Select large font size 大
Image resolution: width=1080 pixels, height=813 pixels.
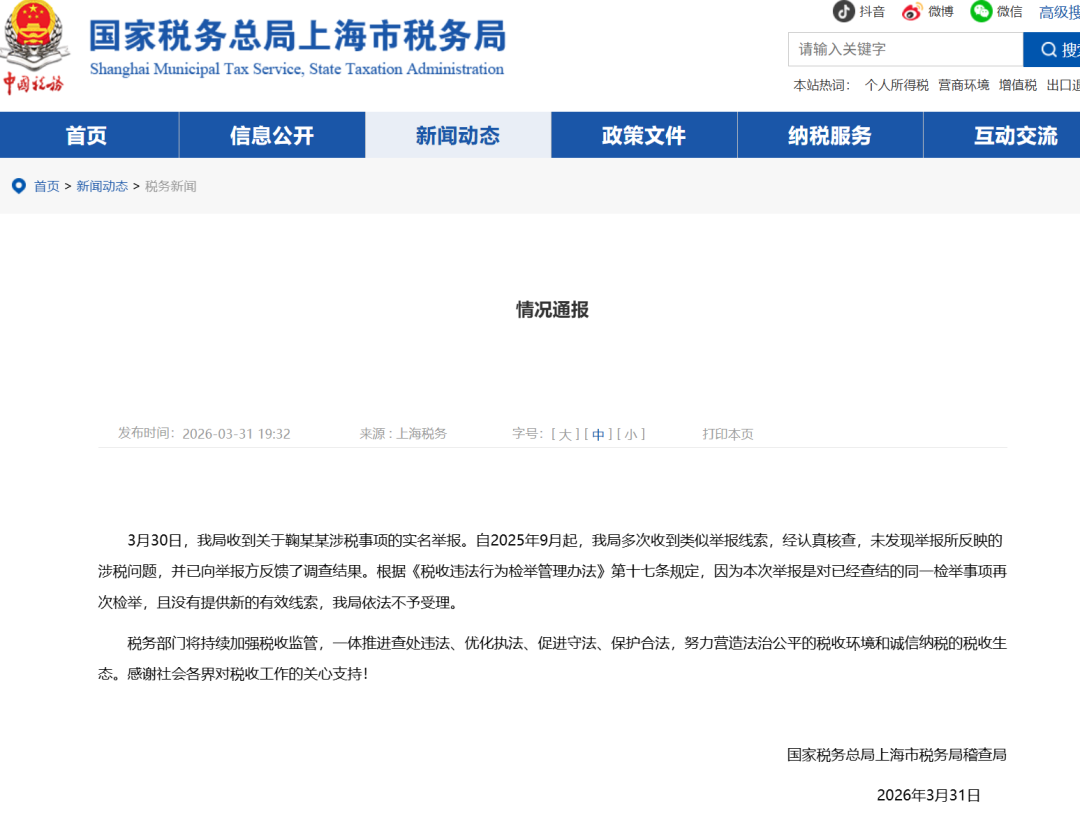click(x=565, y=434)
